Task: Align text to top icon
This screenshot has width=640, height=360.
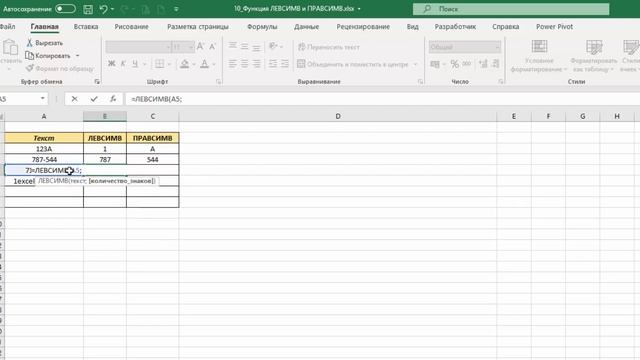Action: tap(233, 46)
